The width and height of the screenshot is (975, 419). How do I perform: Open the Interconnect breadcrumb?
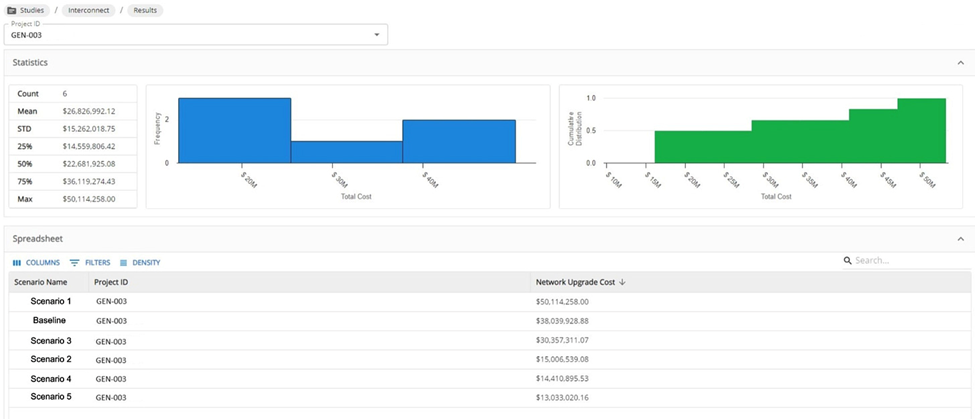point(88,11)
